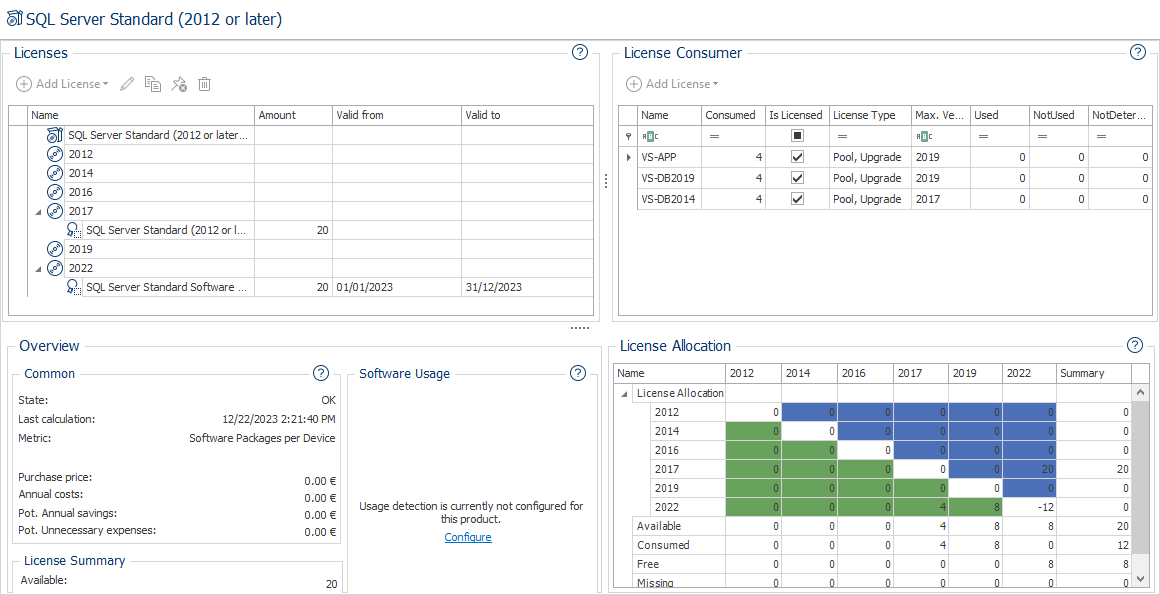Toggle Is Licensed checkbox for VS-DB2019
Screen dimensions: 1160x595
[797, 178]
